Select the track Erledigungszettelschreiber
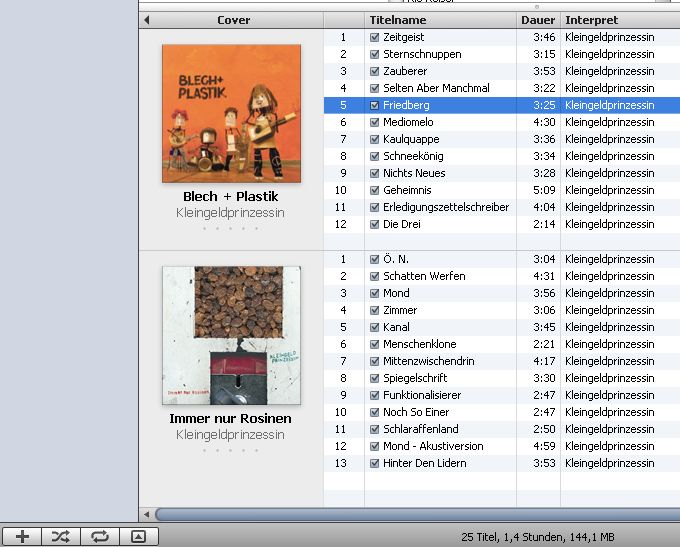Viewport: 680px width, 547px height. tap(446, 207)
